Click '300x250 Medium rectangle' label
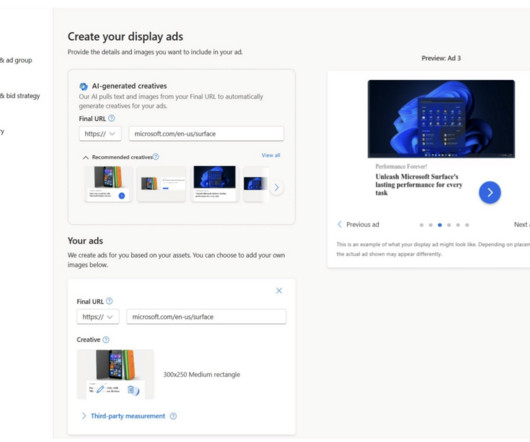Screen dimensions: 530x442 202,374
